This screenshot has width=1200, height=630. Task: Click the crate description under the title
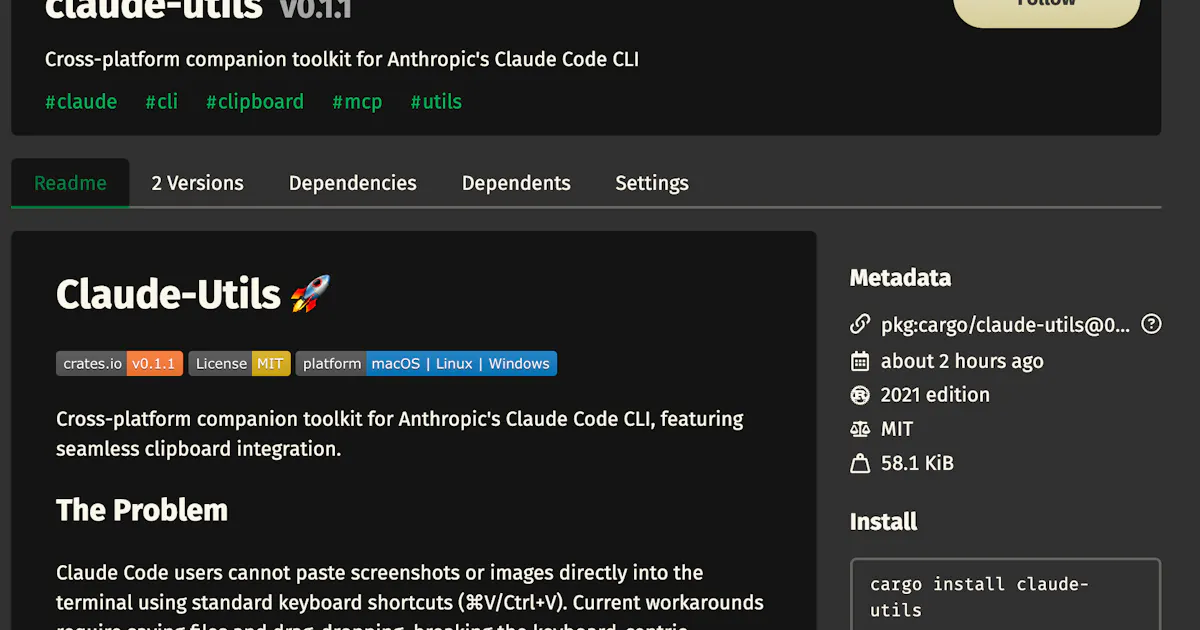[342, 59]
